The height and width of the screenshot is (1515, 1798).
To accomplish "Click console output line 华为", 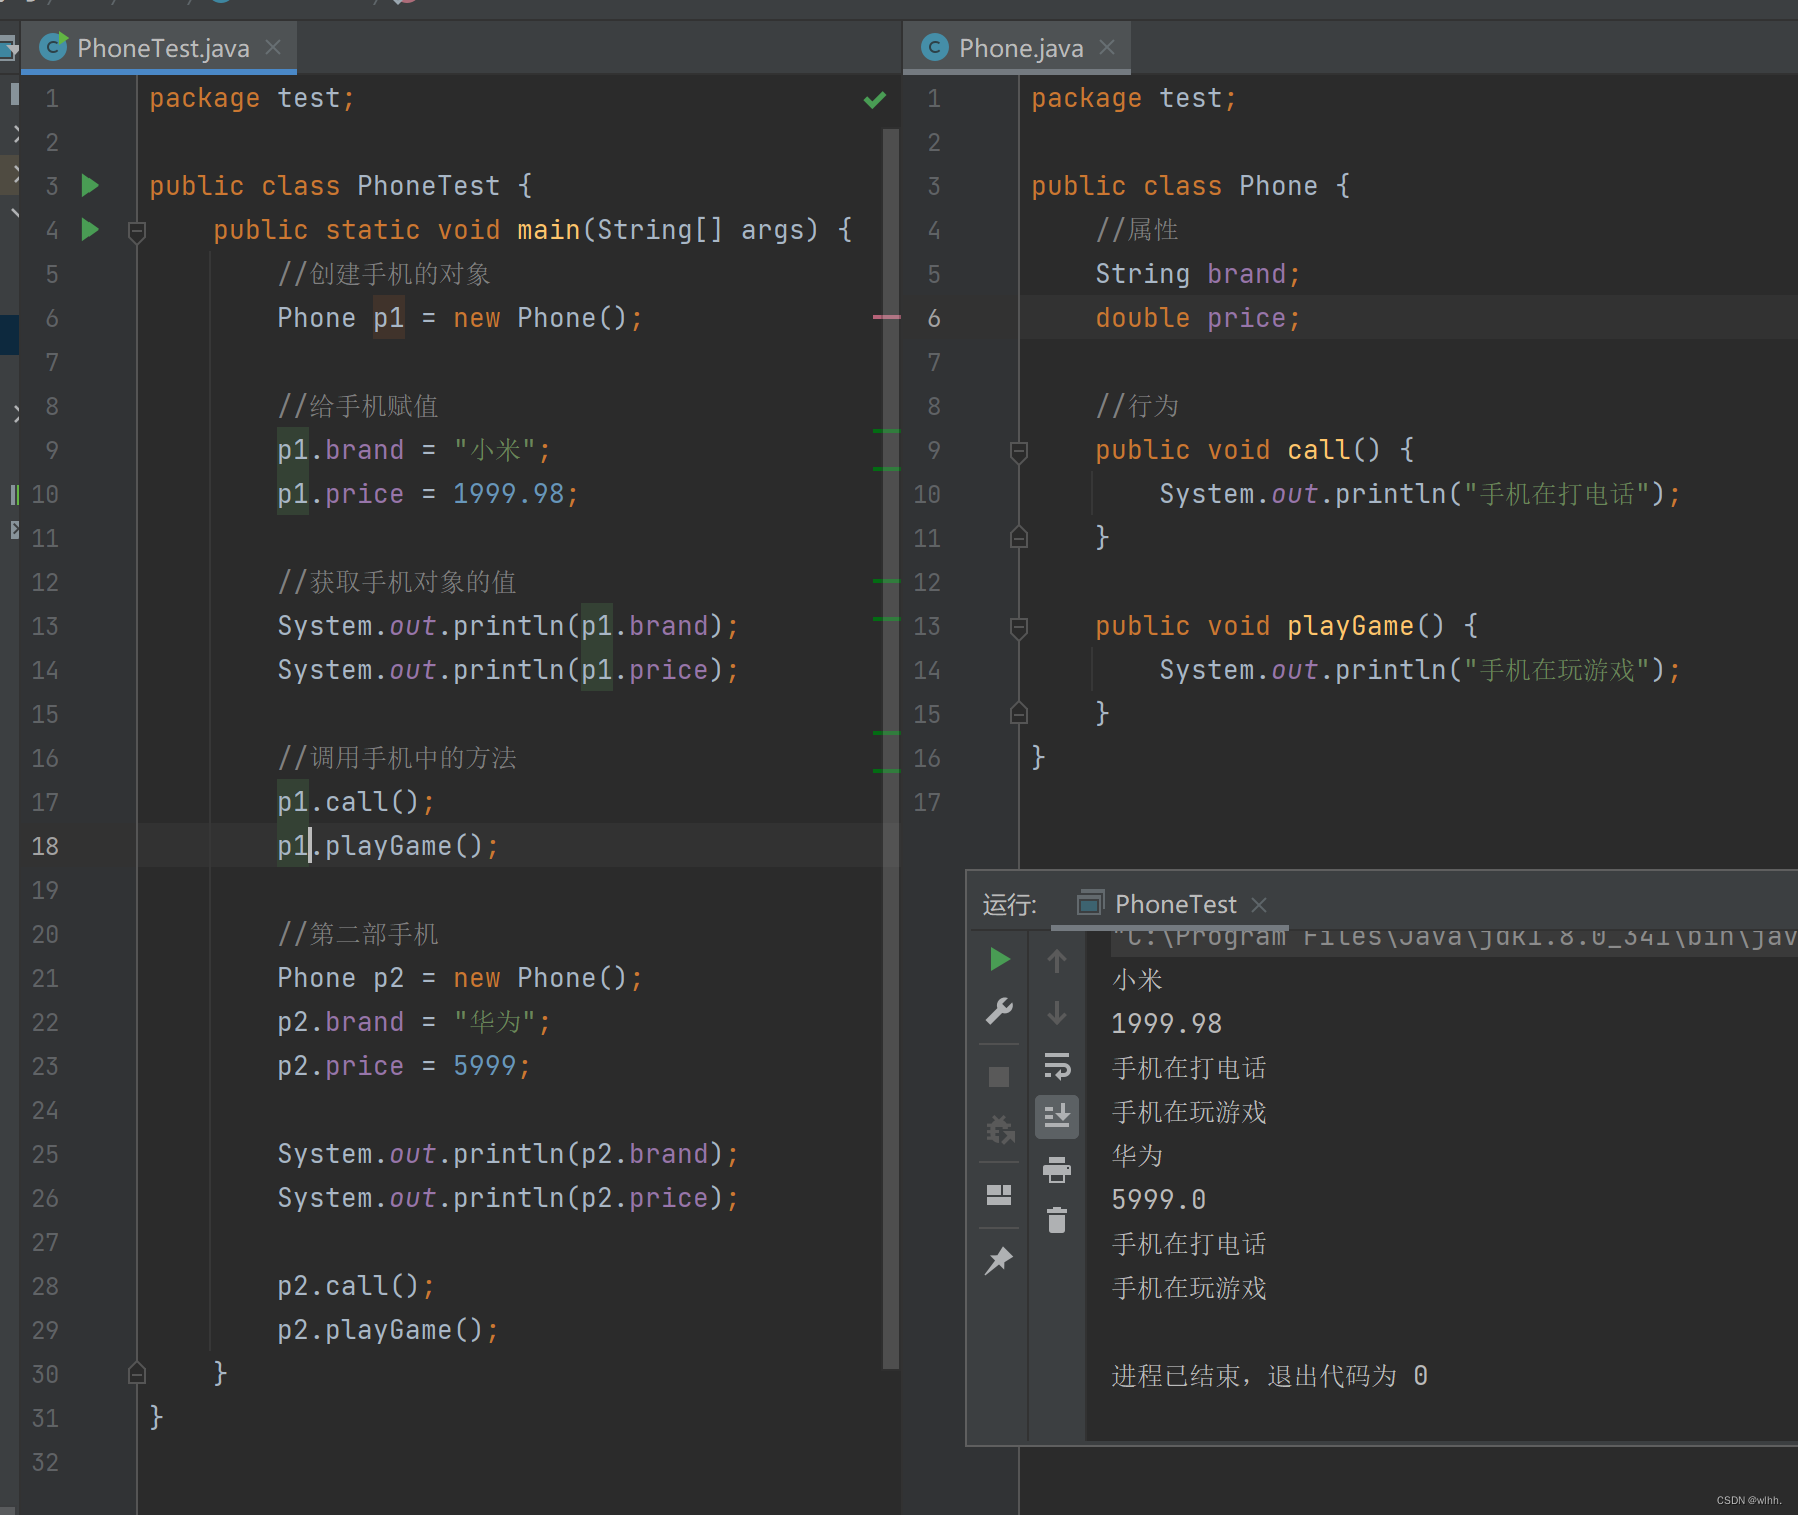I will tap(1137, 1155).
